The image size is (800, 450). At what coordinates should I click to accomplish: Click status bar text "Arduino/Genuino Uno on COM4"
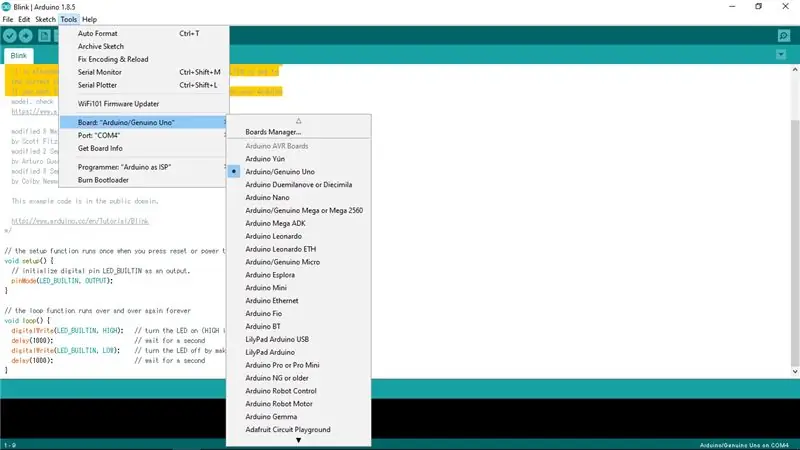click(x=744, y=445)
